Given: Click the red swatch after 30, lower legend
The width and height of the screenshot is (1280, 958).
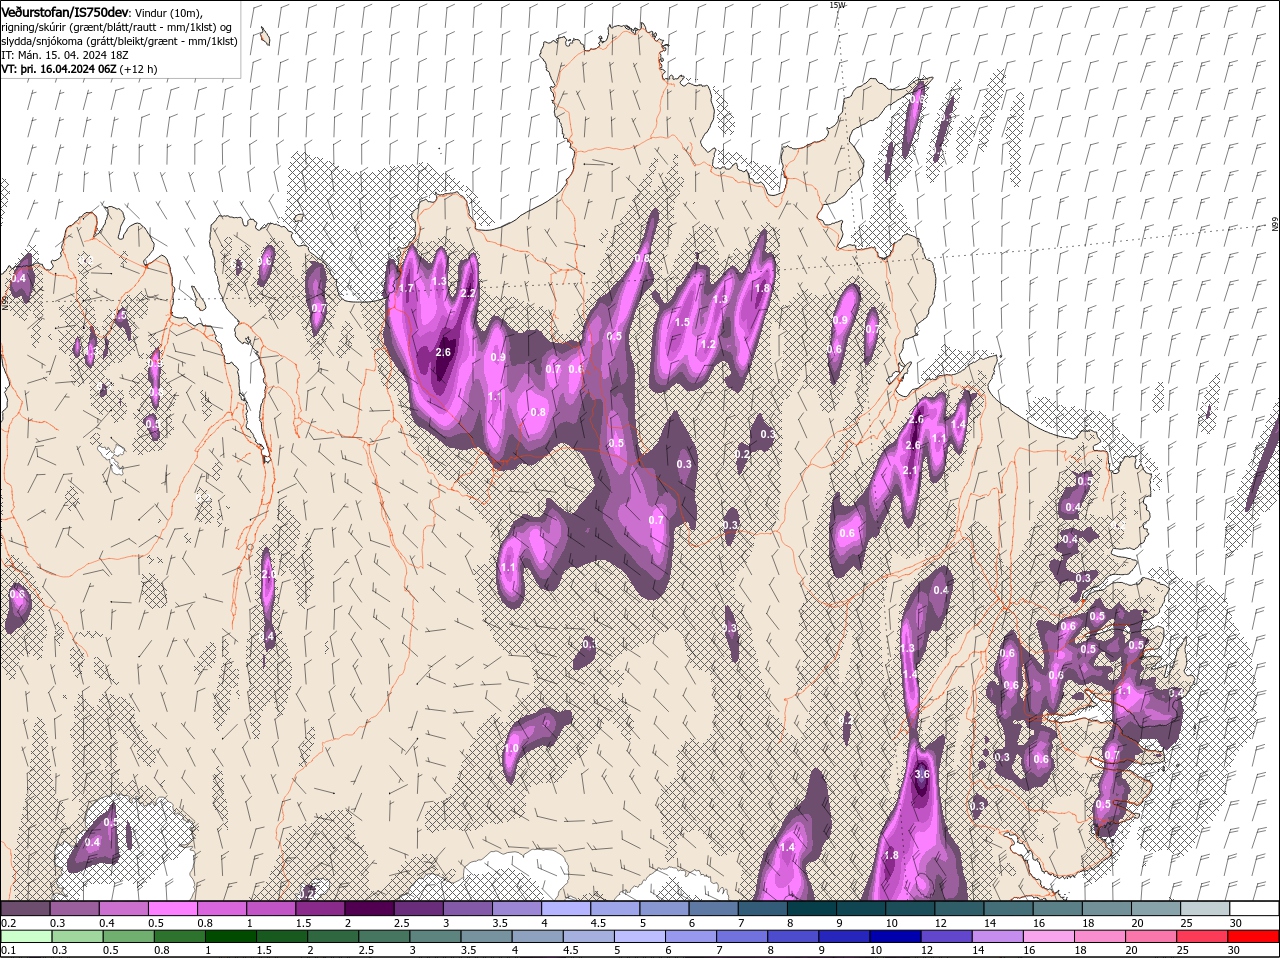Looking at the screenshot, I should coord(1254,937).
